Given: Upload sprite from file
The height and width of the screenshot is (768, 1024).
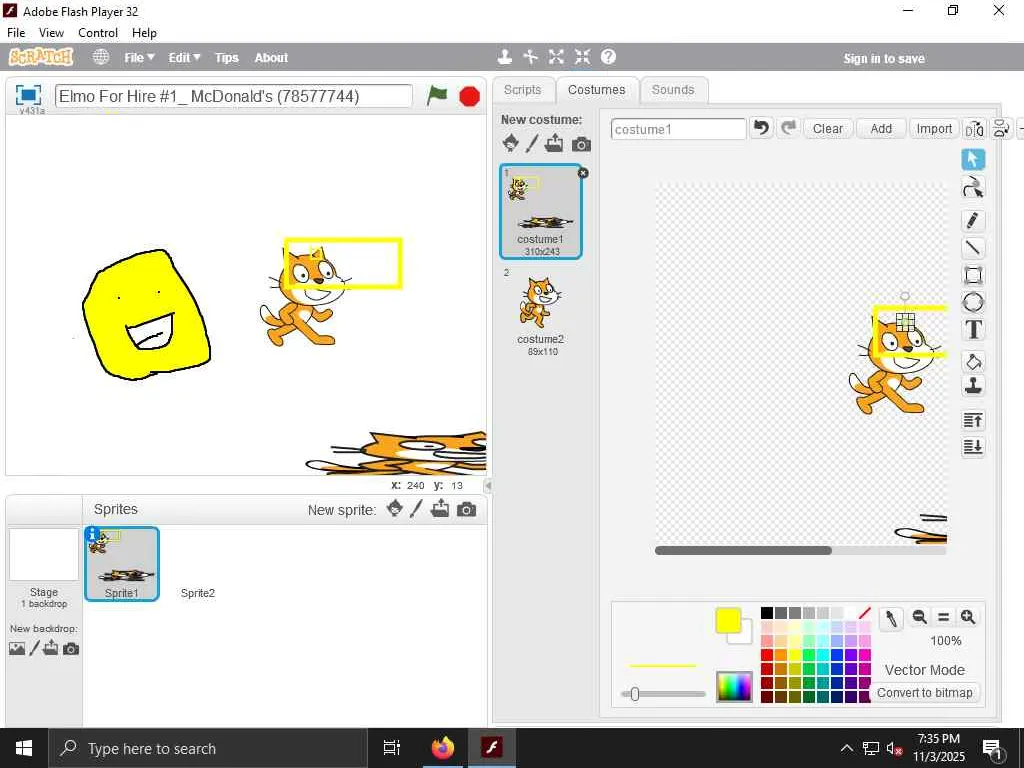Looking at the screenshot, I should [440, 509].
